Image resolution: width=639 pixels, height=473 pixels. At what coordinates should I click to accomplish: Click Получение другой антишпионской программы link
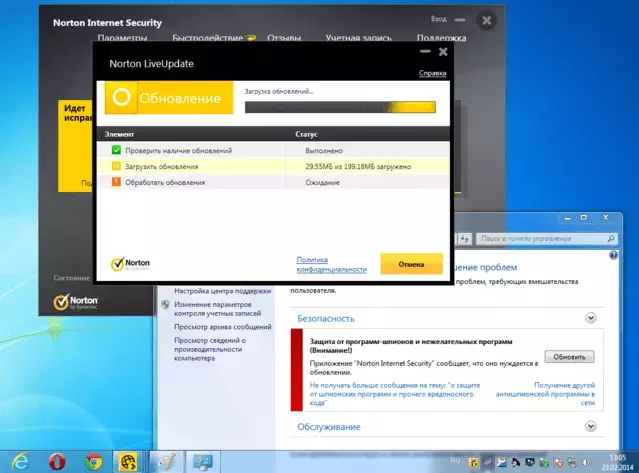545,394
